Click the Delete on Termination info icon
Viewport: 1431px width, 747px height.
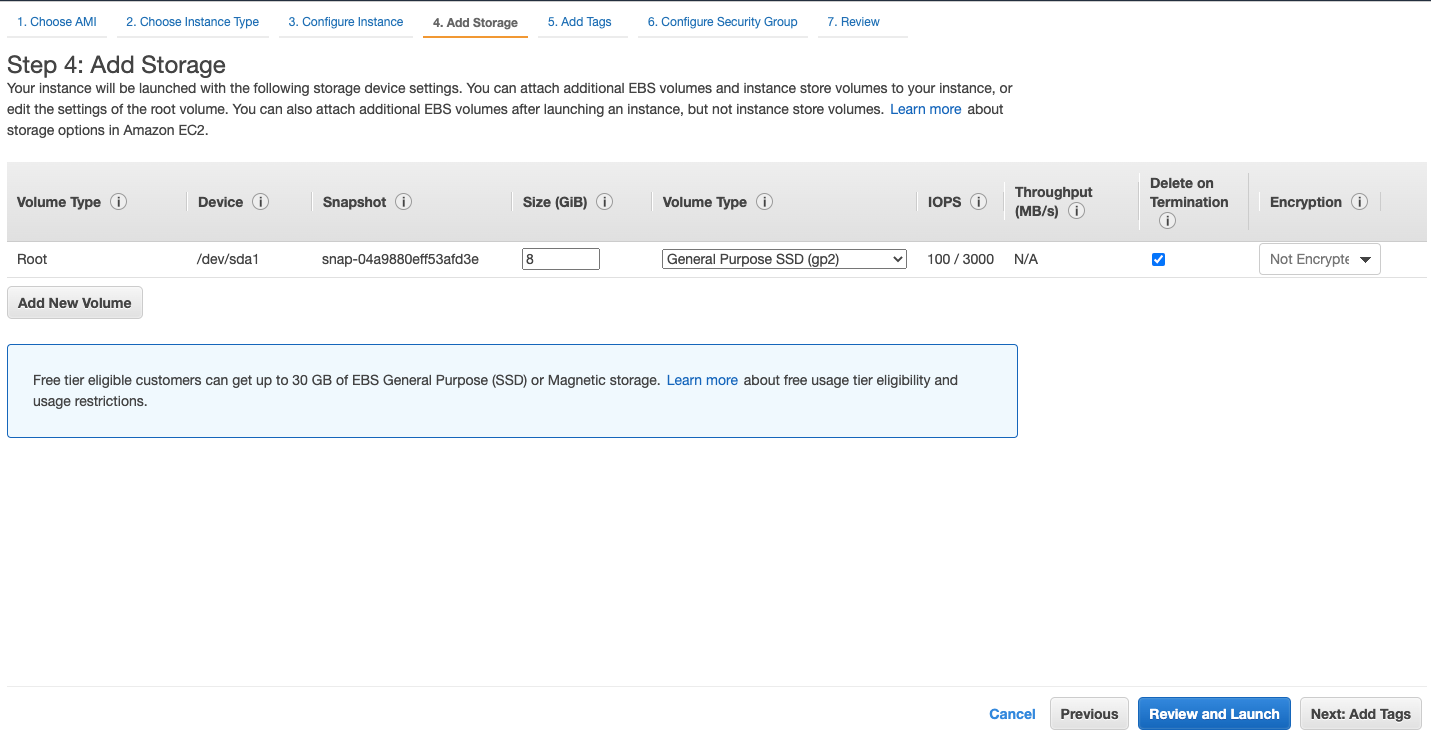[x=1166, y=221]
